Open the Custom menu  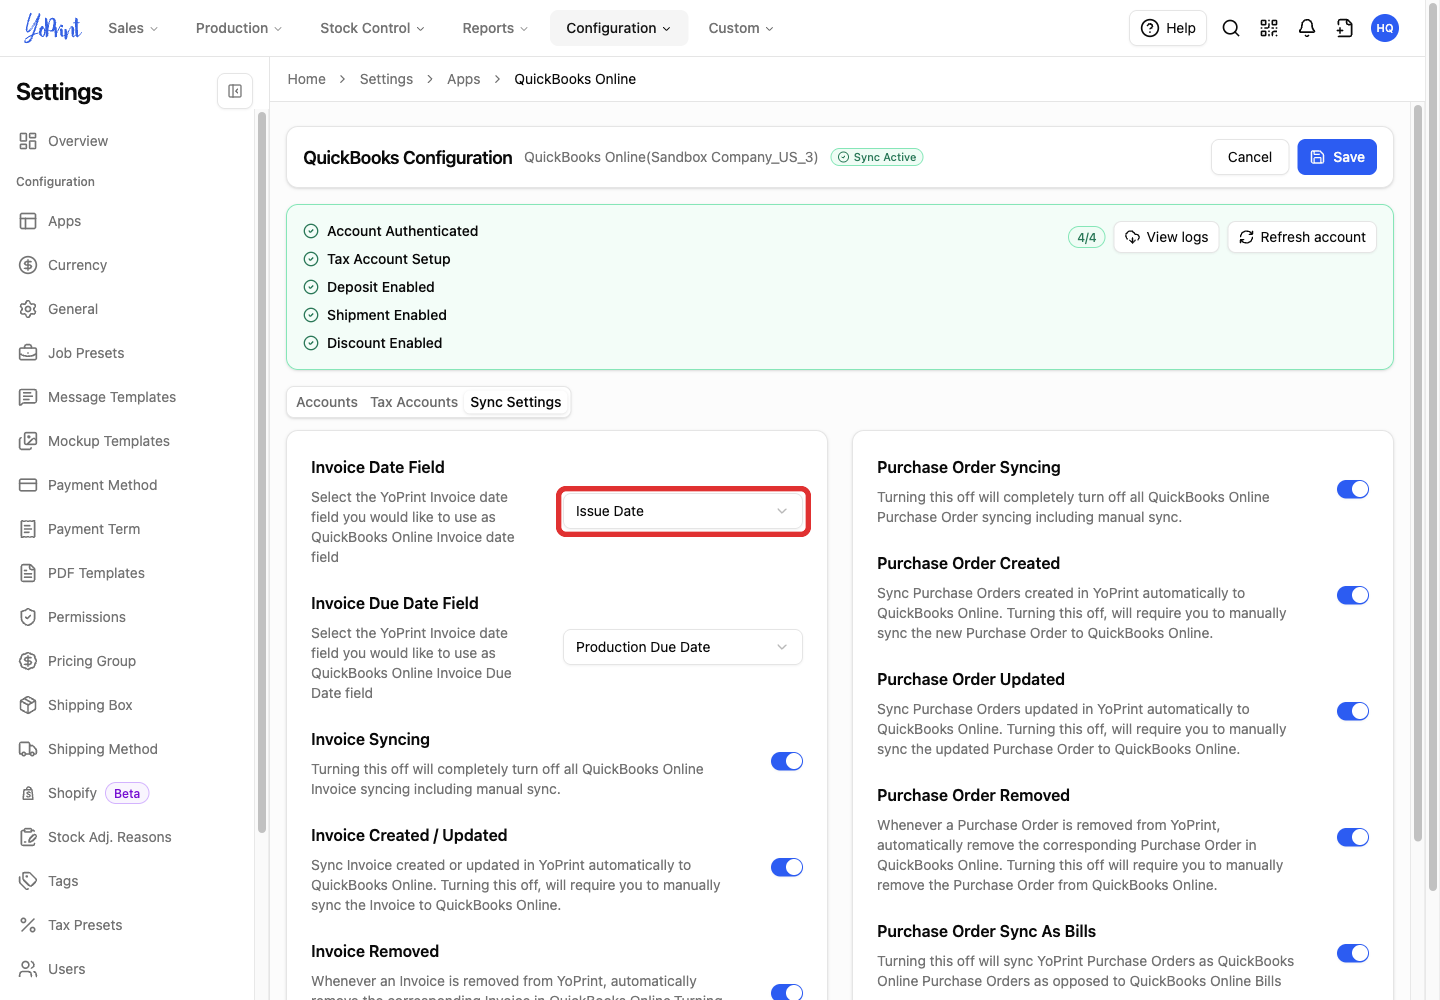pyautogui.click(x=741, y=28)
